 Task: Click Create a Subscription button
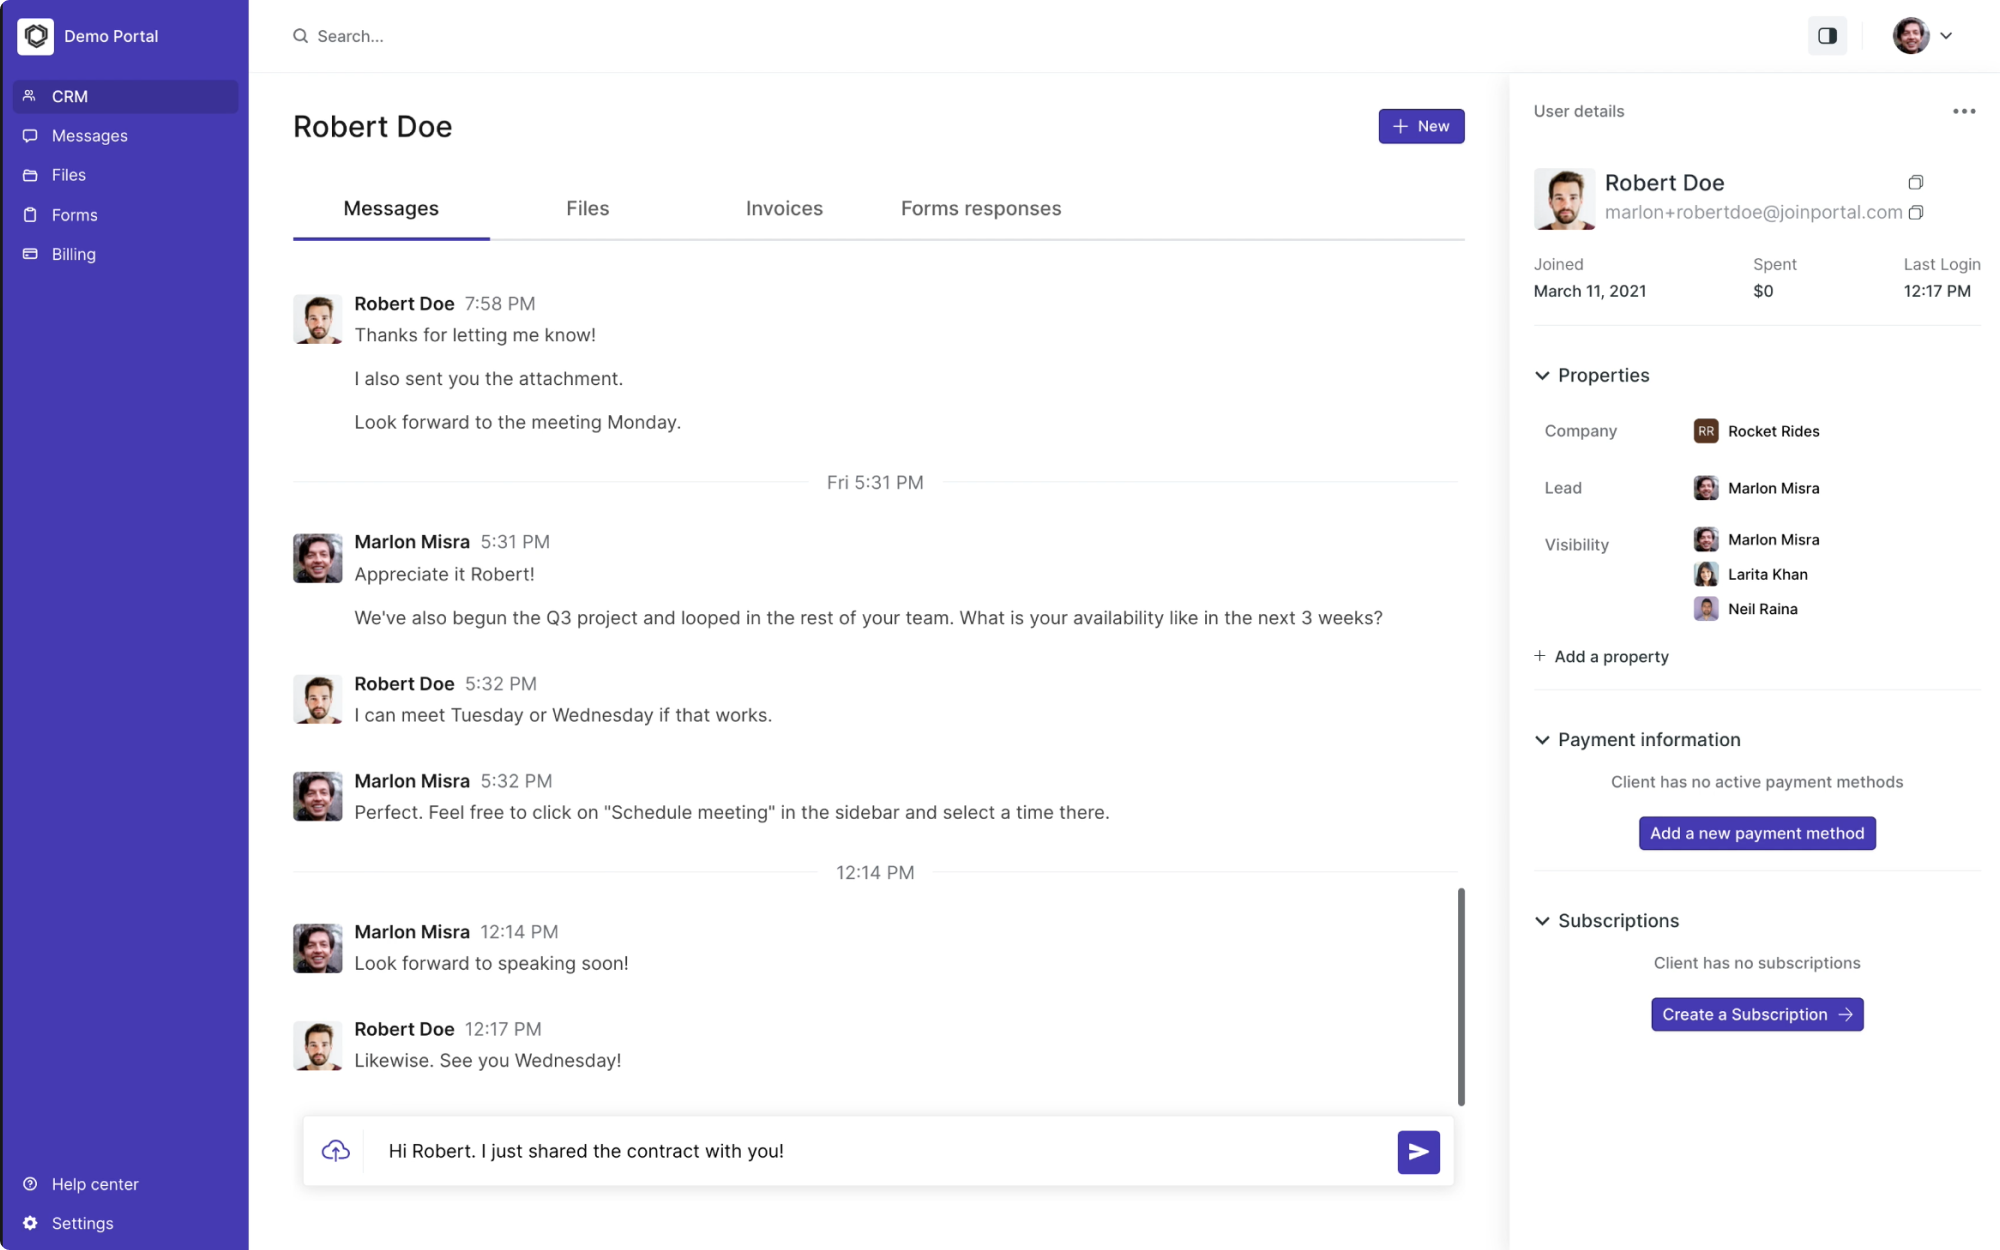(1757, 1014)
